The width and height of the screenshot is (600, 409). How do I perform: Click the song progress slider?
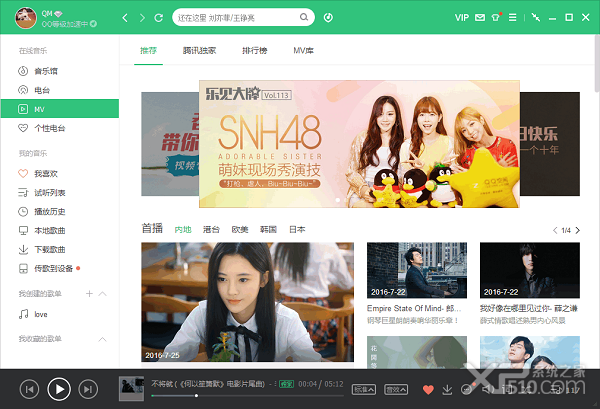coord(247,396)
